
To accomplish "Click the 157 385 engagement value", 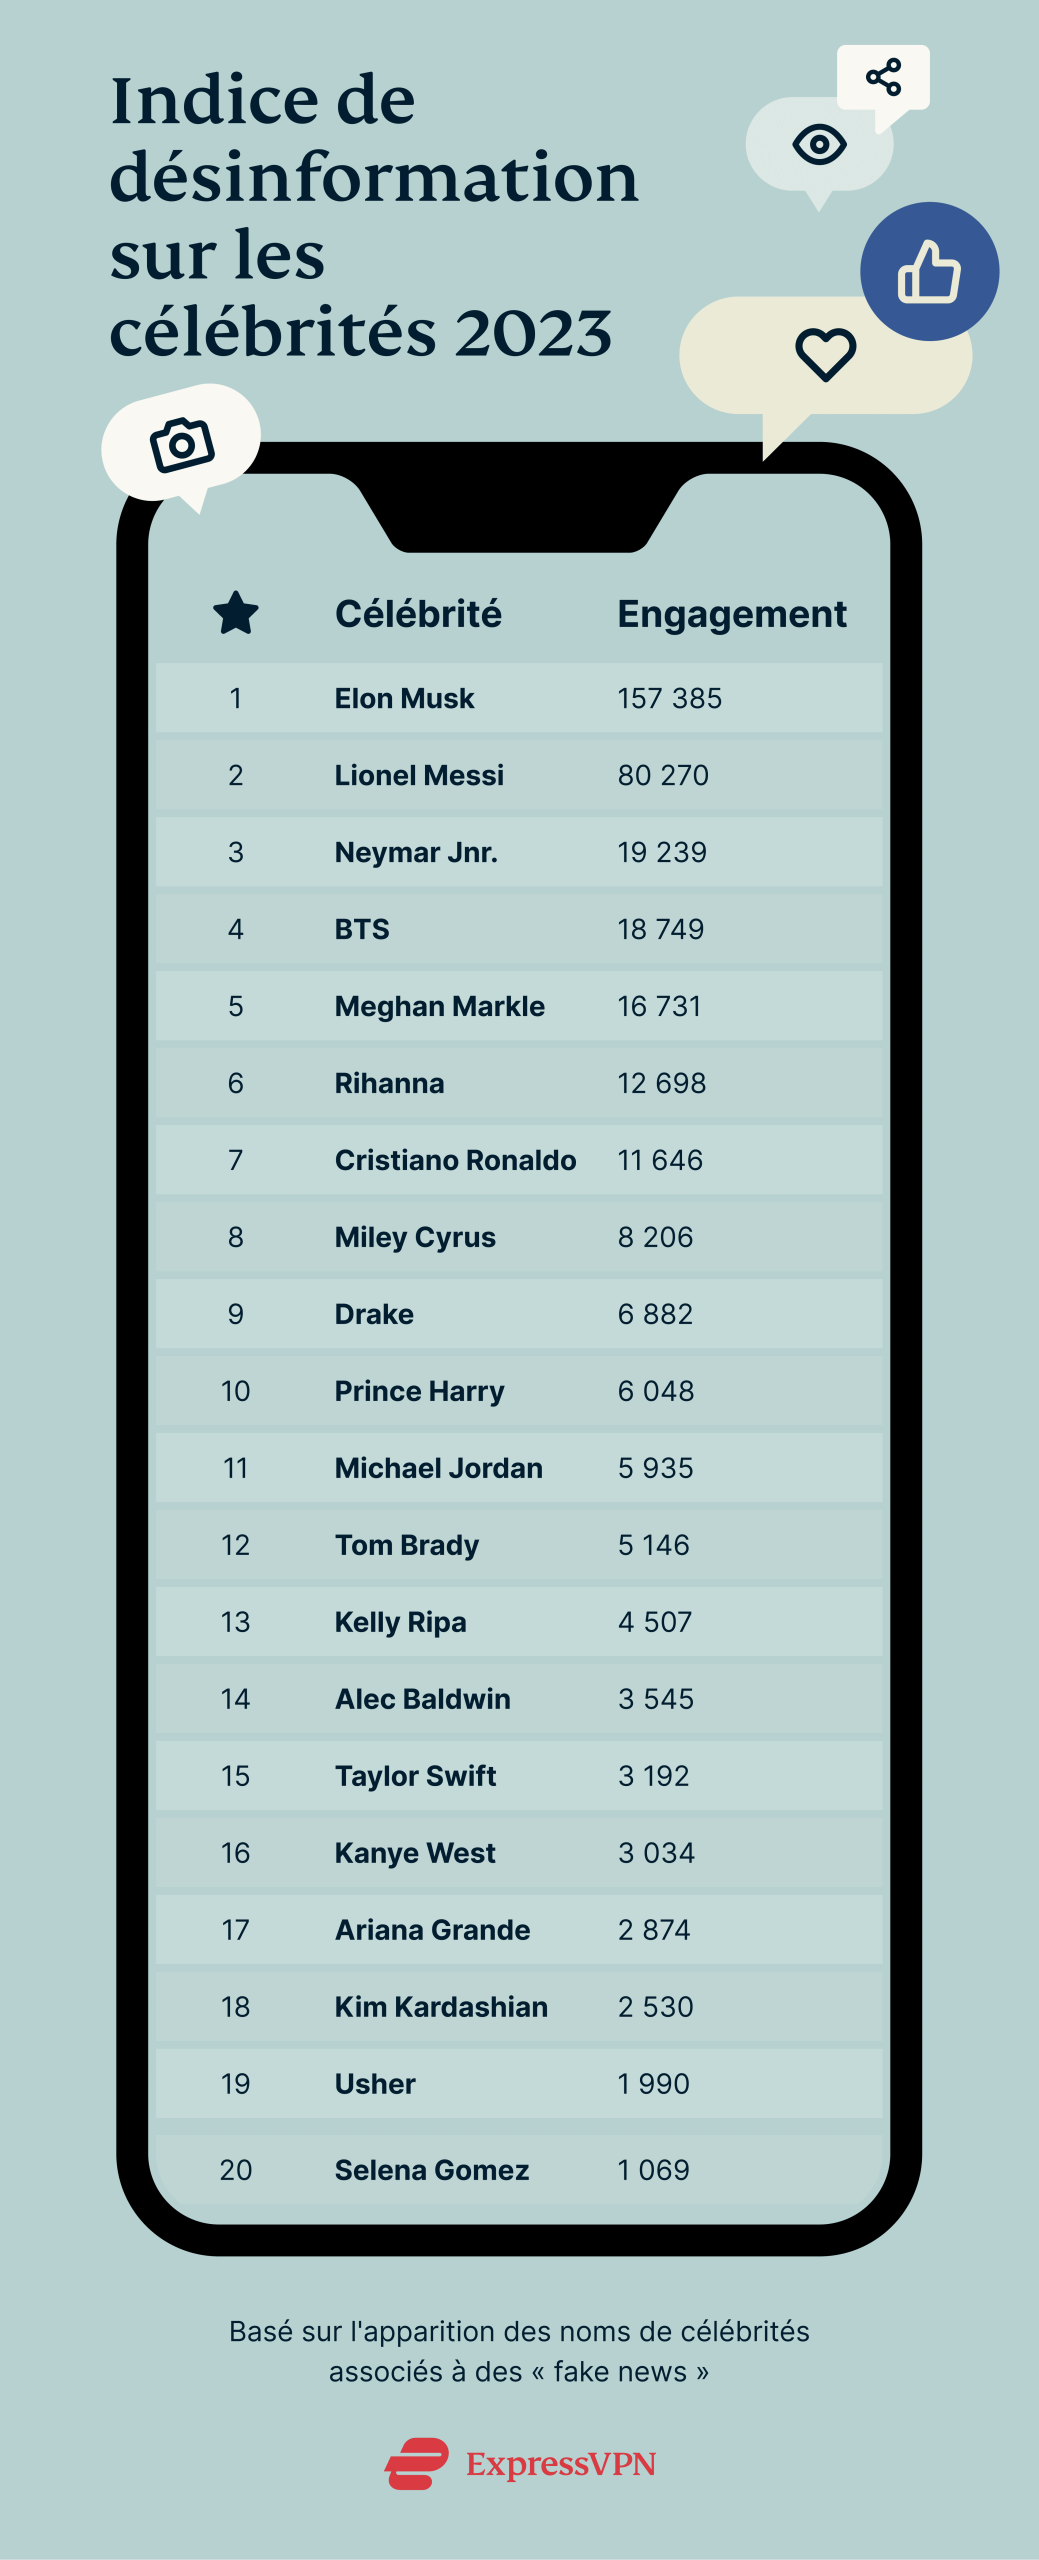I will [x=669, y=698].
